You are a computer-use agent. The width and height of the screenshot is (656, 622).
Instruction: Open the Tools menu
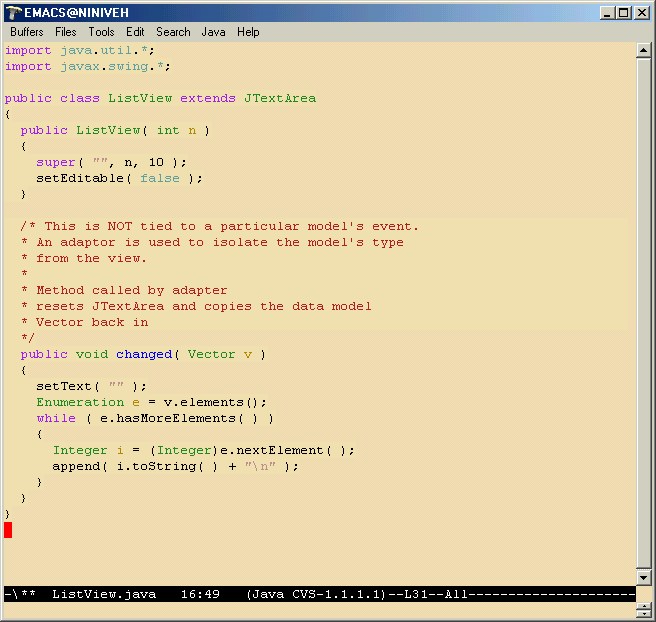[x=101, y=32]
